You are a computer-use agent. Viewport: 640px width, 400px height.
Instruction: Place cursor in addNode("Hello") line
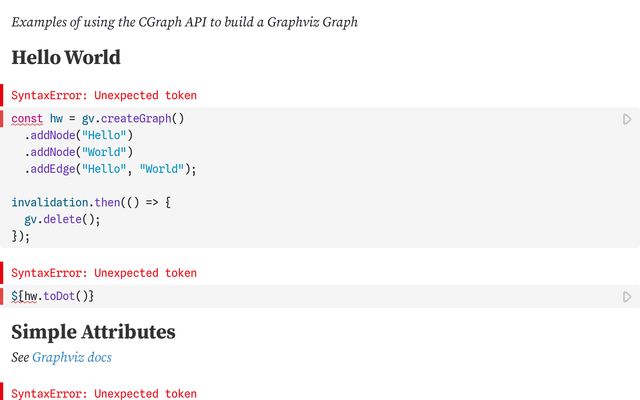(x=79, y=136)
